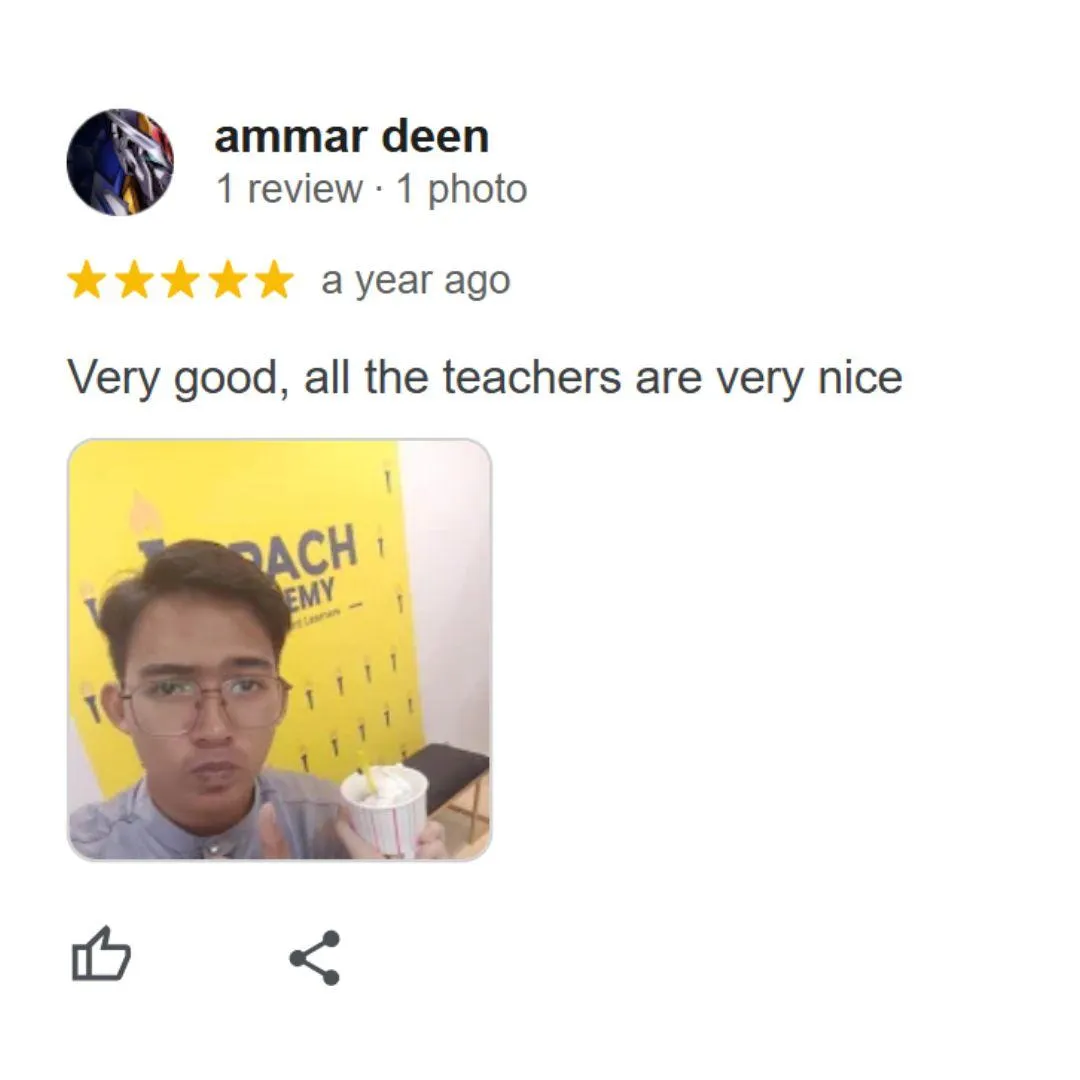Select the fourth yellow rating star
Image resolution: width=1080 pixels, height=1080 pixels.
(228, 279)
